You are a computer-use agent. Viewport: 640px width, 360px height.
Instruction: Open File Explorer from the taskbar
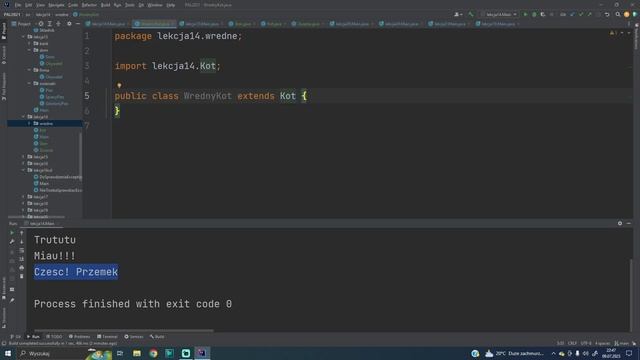tap(137, 353)
